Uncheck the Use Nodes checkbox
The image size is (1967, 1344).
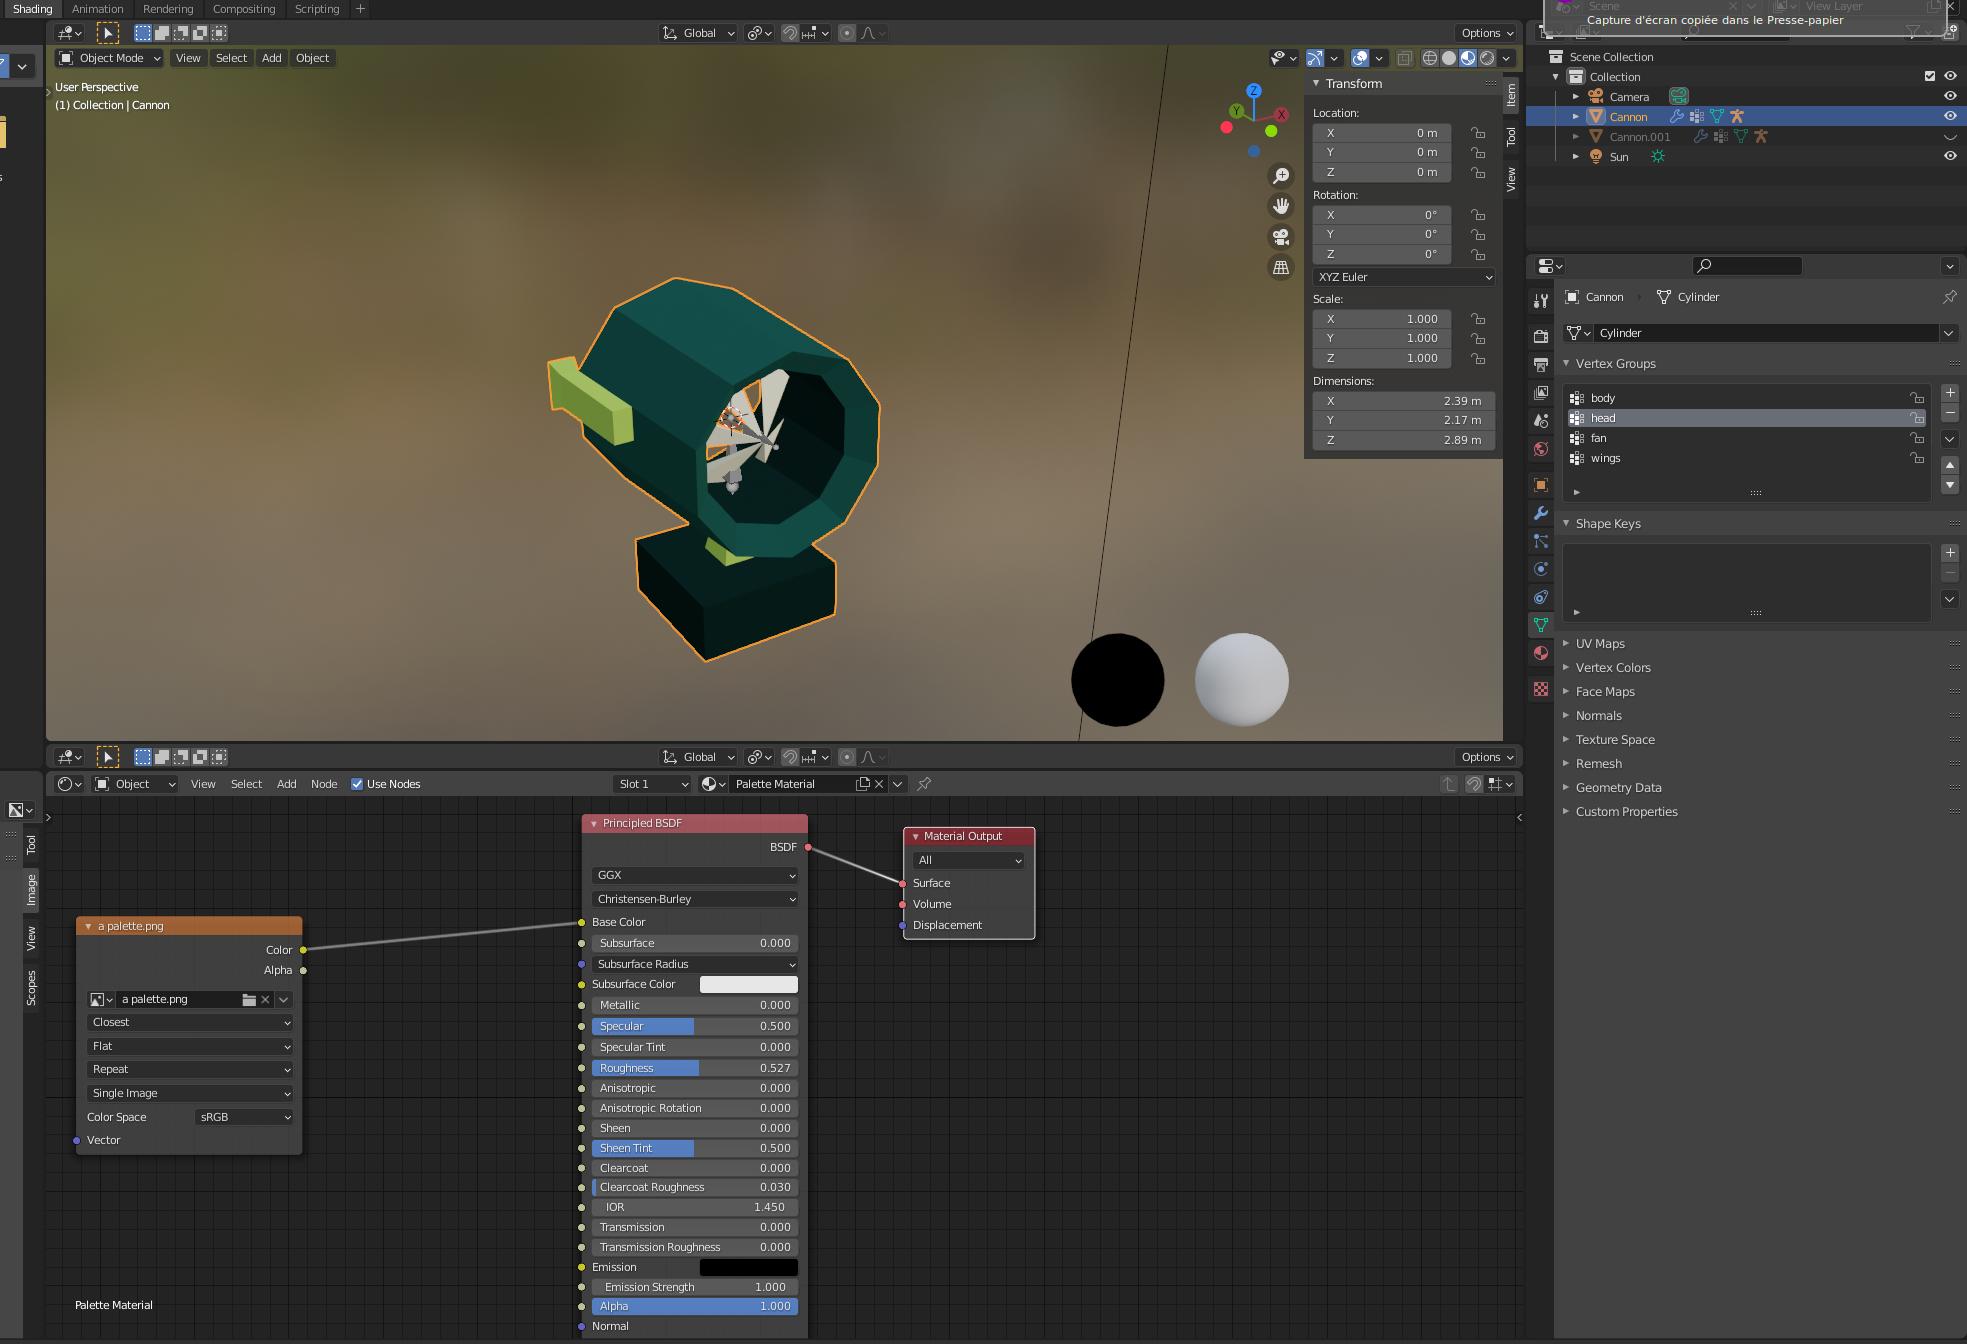(357, 784)
